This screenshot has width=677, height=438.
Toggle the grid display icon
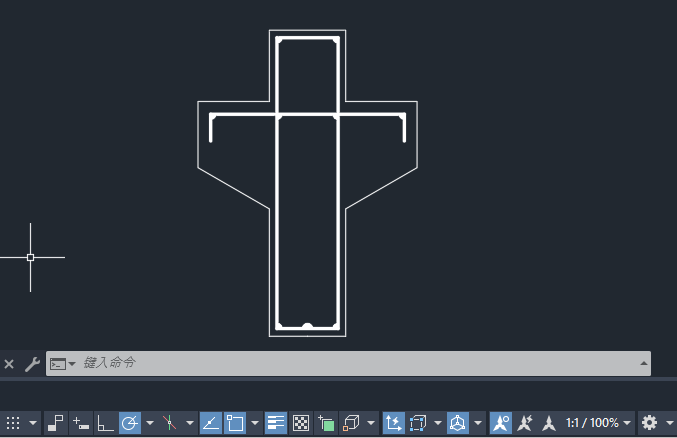coord(13,423)
